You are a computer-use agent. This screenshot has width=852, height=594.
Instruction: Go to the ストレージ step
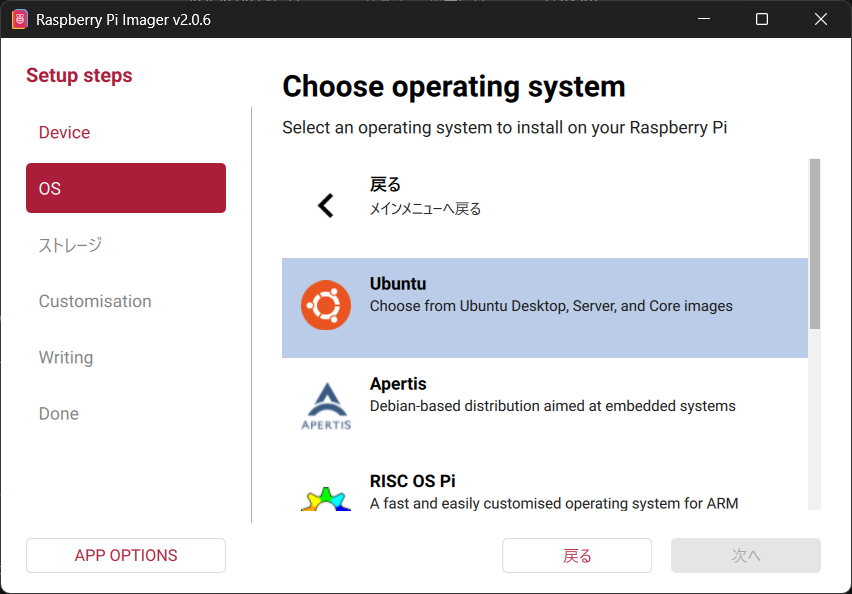(x=70, y=245)
